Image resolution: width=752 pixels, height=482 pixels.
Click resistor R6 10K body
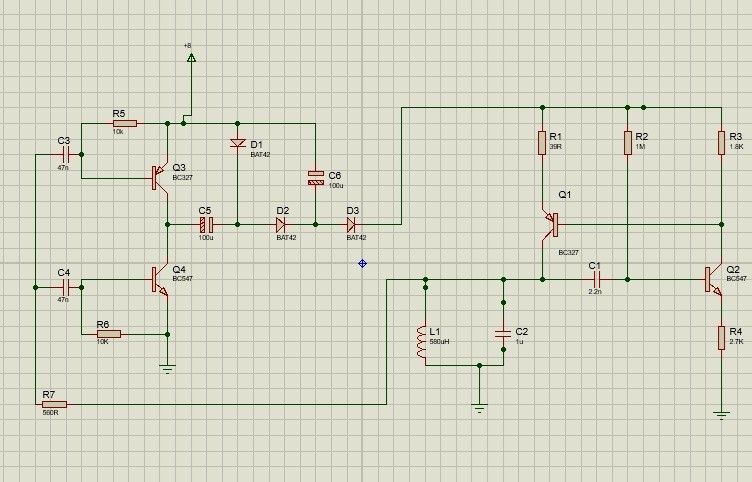point(109,334)
